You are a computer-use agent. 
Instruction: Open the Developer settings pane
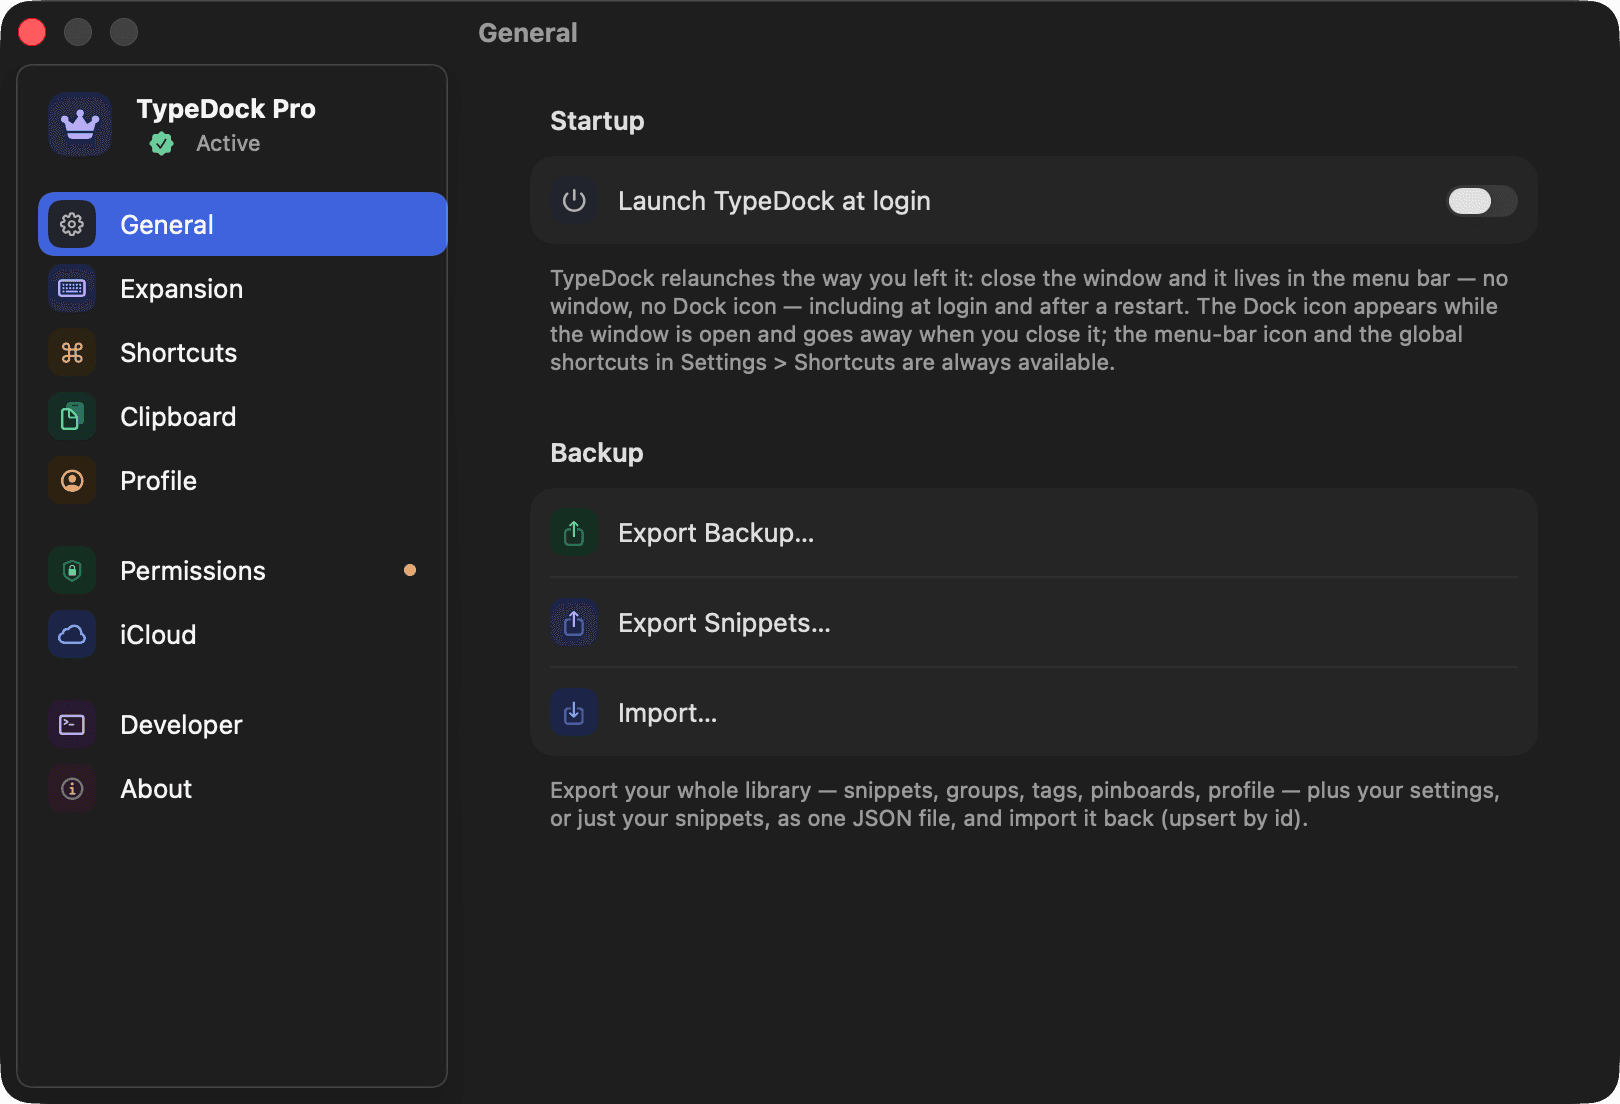point(243,724)
